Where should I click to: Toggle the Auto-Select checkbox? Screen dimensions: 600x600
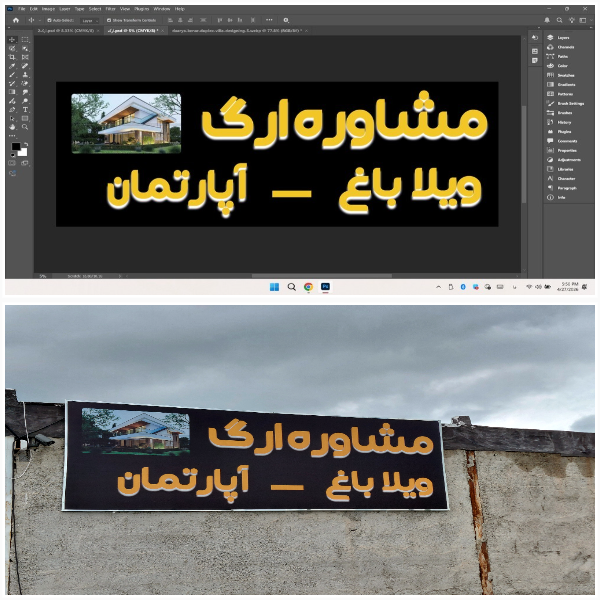coord(49,20)
